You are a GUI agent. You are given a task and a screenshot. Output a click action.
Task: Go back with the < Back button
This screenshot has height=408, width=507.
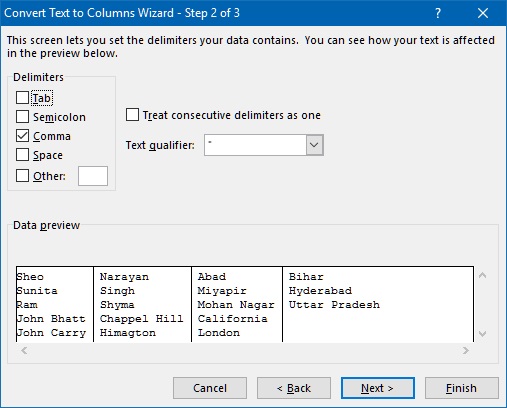point(294,388)
